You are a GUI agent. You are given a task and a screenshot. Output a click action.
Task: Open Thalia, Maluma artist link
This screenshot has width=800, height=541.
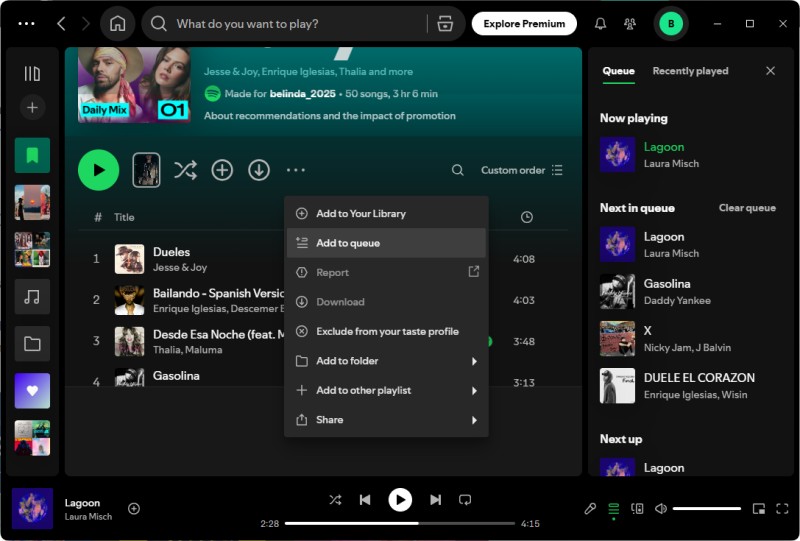point(188,350)
